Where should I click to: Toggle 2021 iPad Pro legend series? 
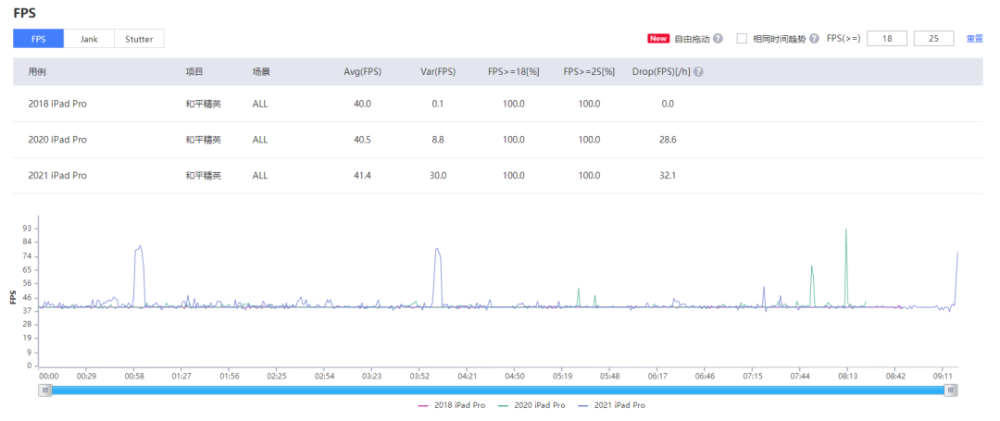click(x=611, y=405)
